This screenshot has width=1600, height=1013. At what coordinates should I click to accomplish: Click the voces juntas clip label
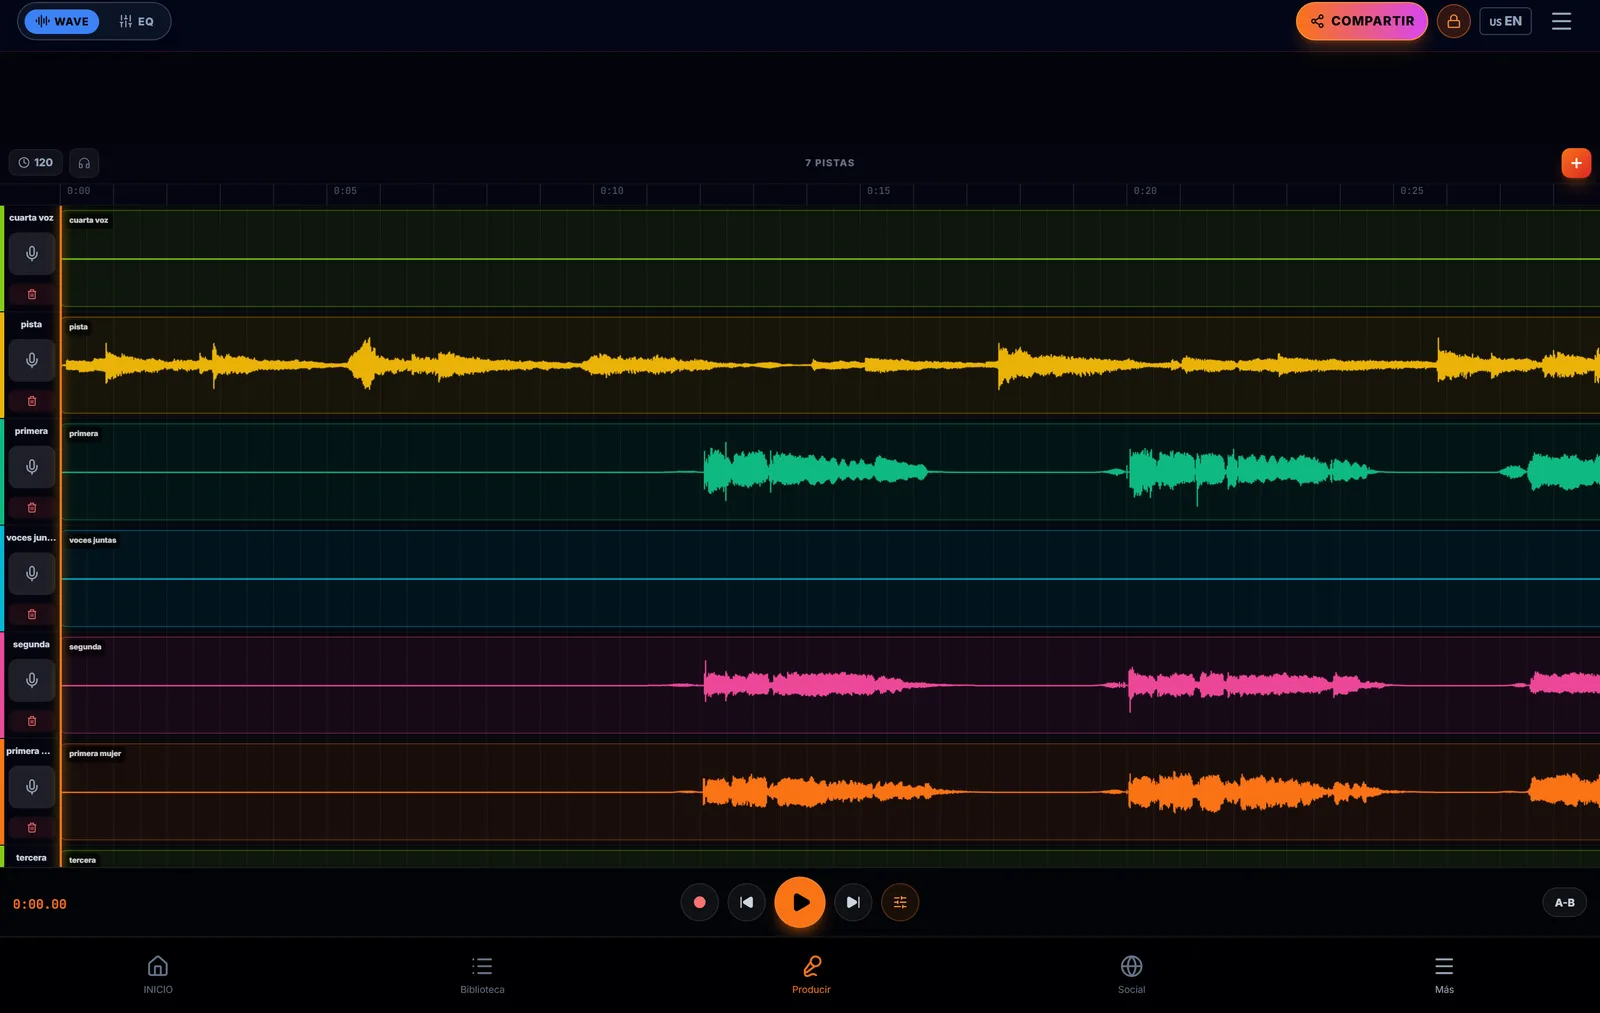(x=93, y=540)
